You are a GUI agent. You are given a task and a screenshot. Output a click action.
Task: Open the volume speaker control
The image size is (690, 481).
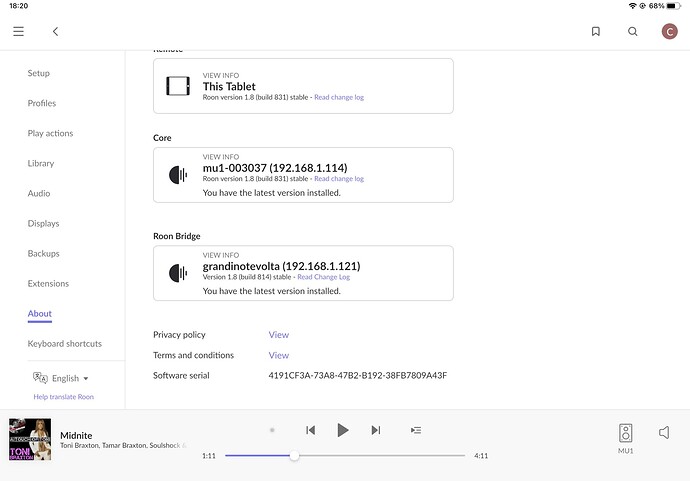664,433
